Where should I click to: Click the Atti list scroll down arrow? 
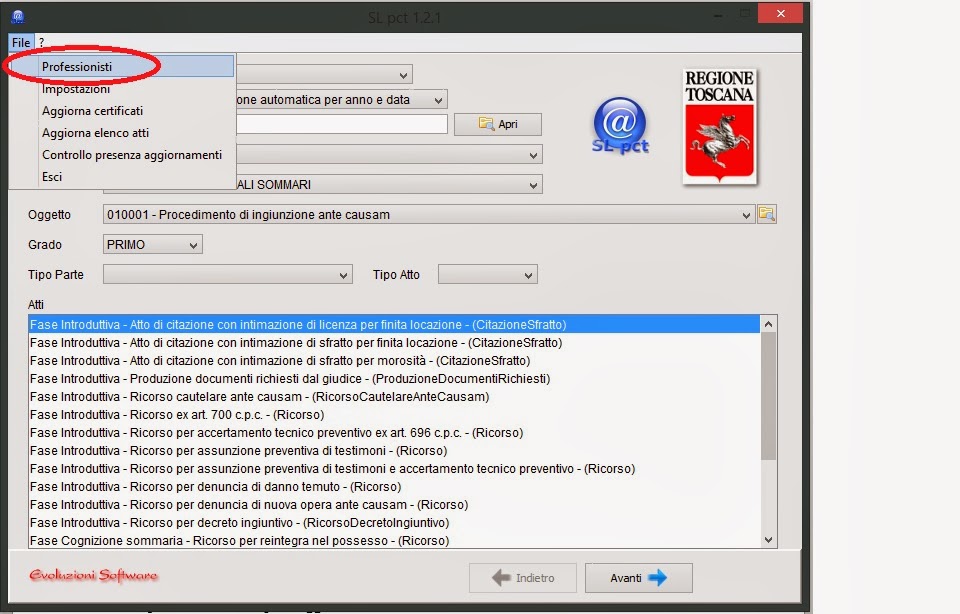[768, 540]
